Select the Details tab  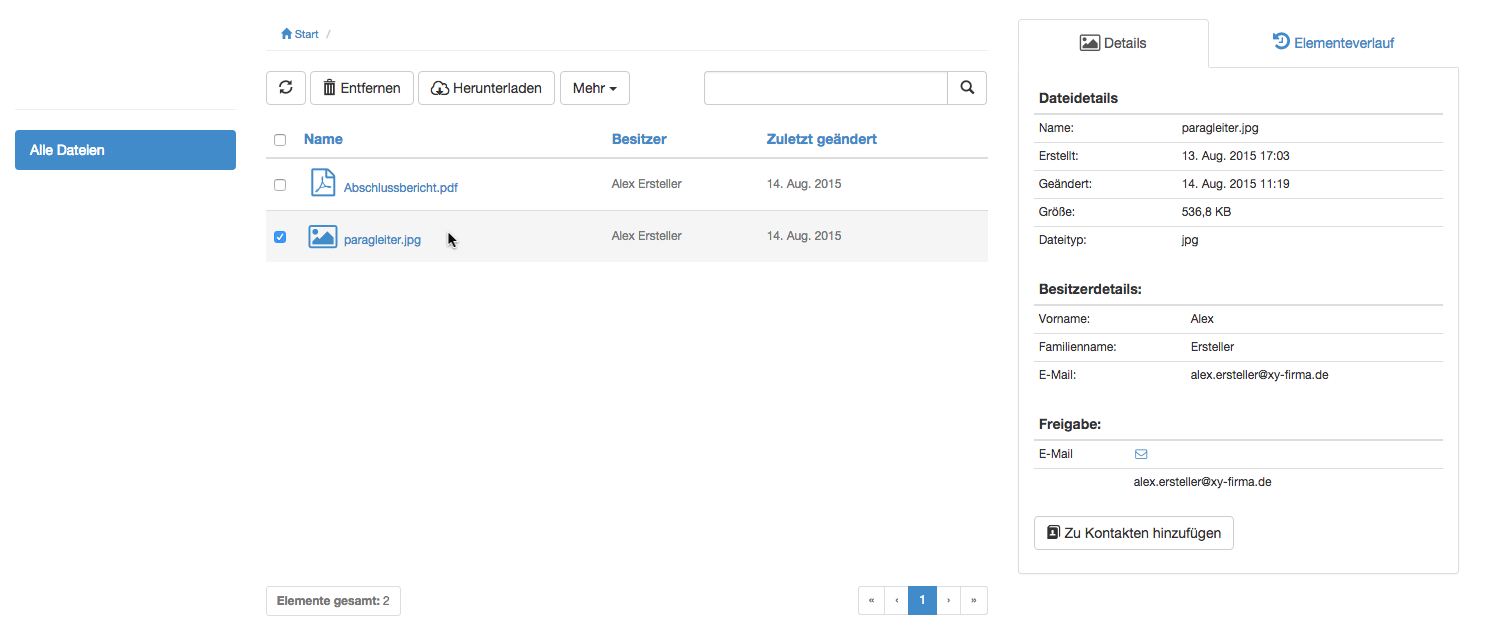coord(1113,43)
